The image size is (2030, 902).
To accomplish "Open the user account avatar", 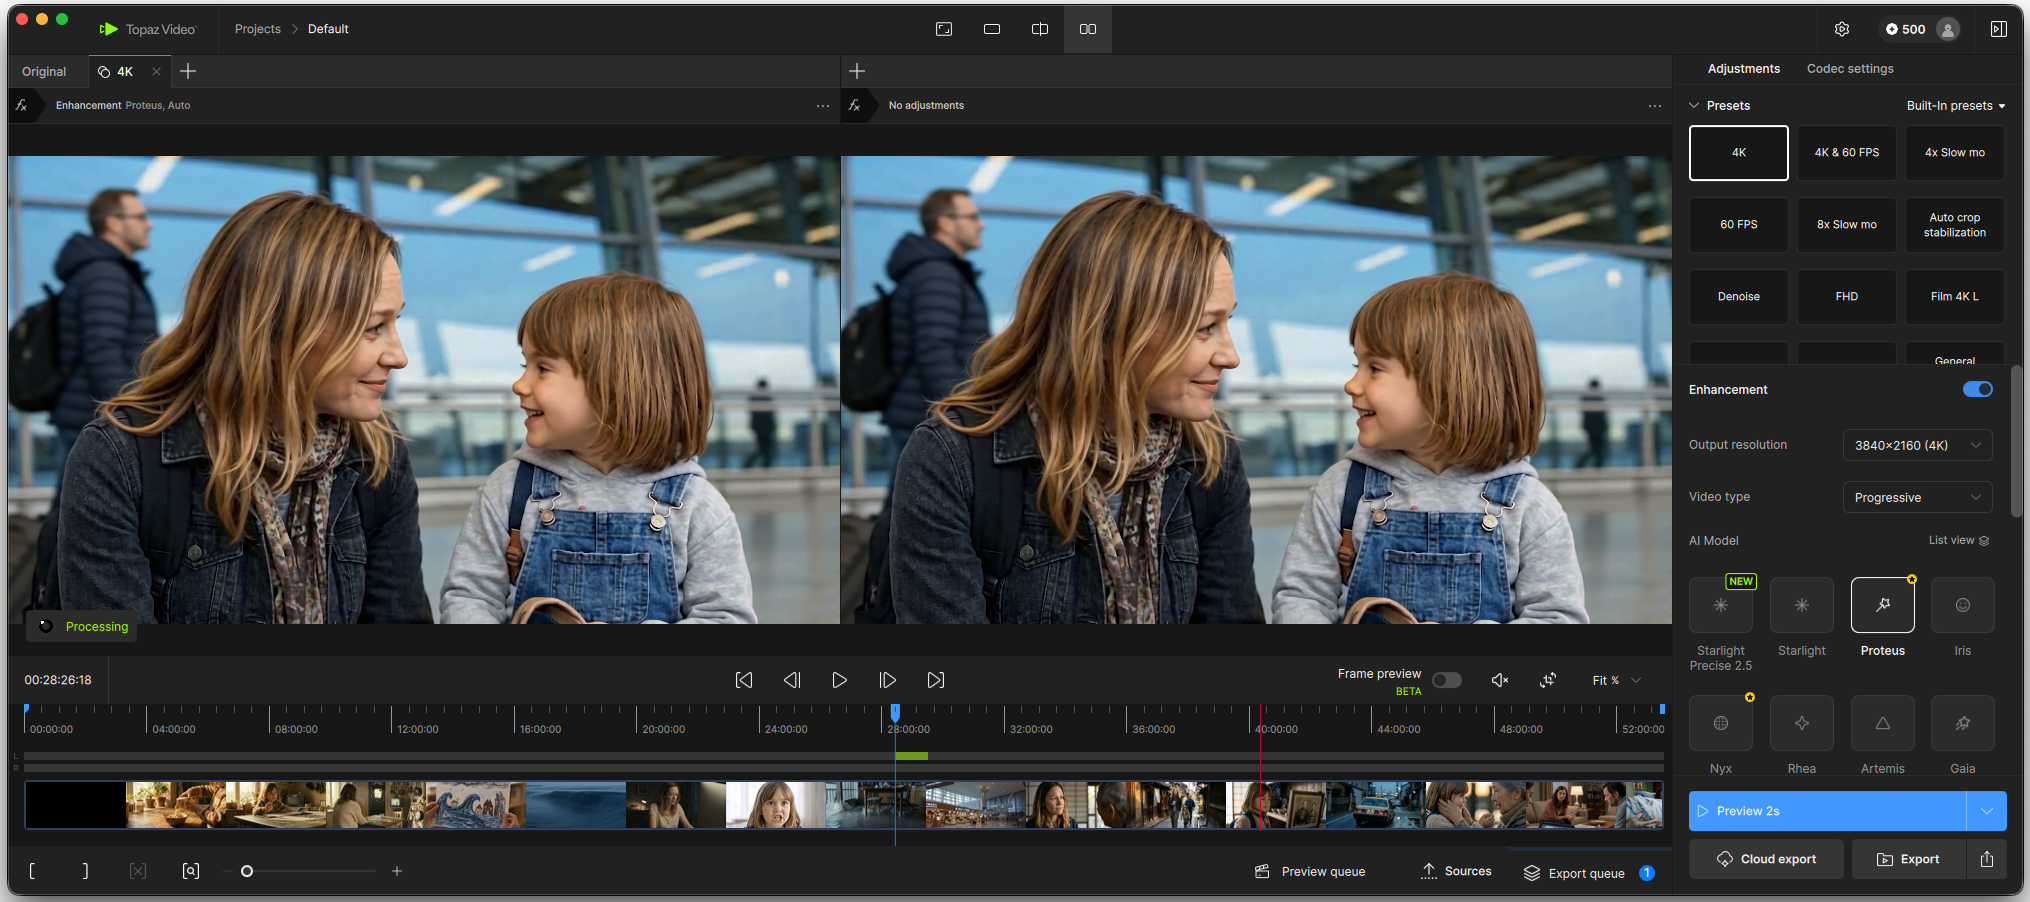I will (x=1948, y=29).
